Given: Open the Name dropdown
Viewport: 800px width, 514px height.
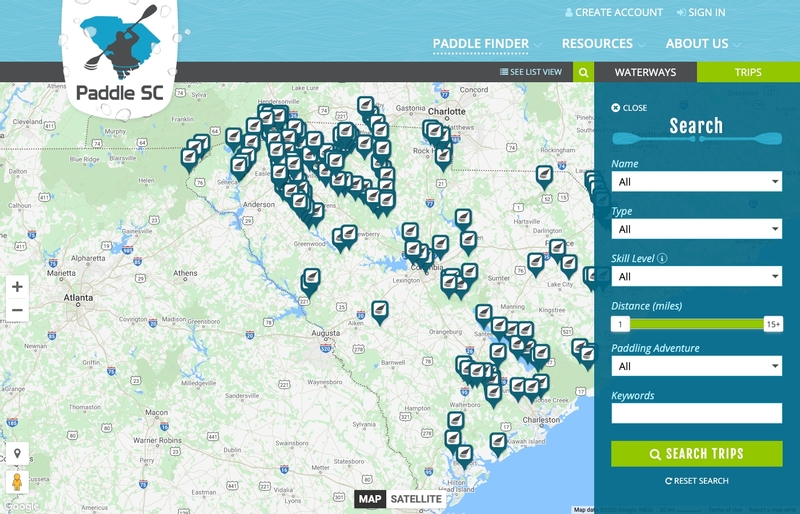Looking at the screenshot, I should [696, 182].
